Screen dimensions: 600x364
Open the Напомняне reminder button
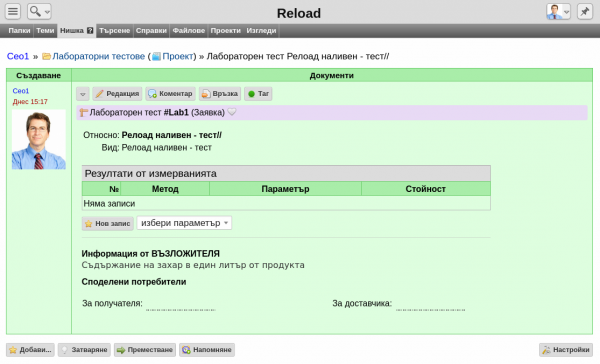coord(207,350)
